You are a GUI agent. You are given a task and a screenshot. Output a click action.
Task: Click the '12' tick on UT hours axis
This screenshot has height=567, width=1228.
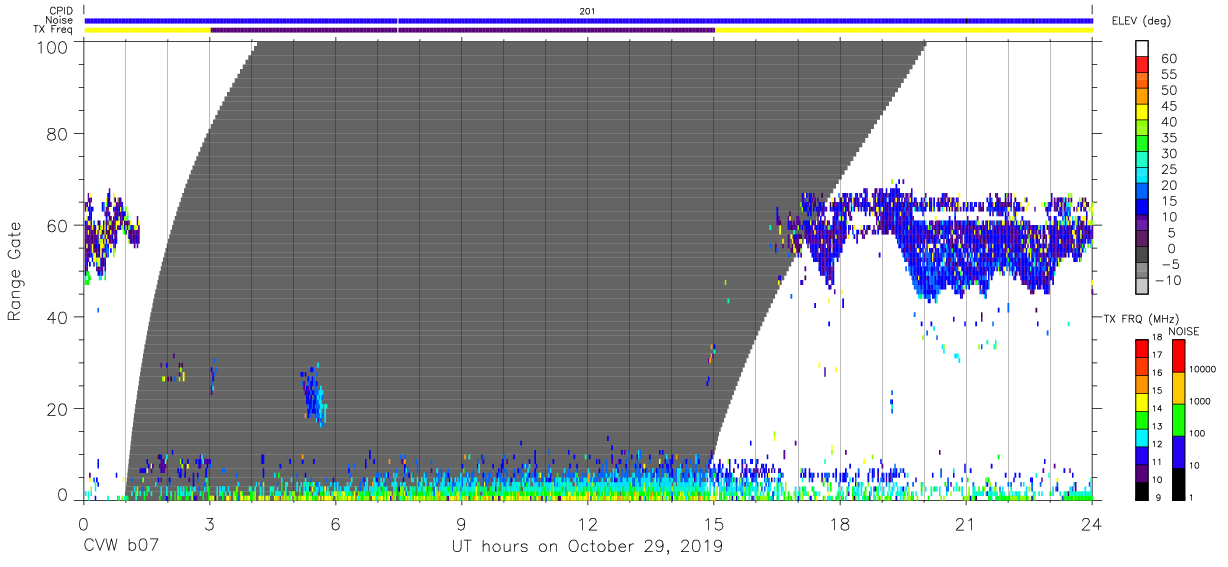pyautogui.click(x=587, y=523)
